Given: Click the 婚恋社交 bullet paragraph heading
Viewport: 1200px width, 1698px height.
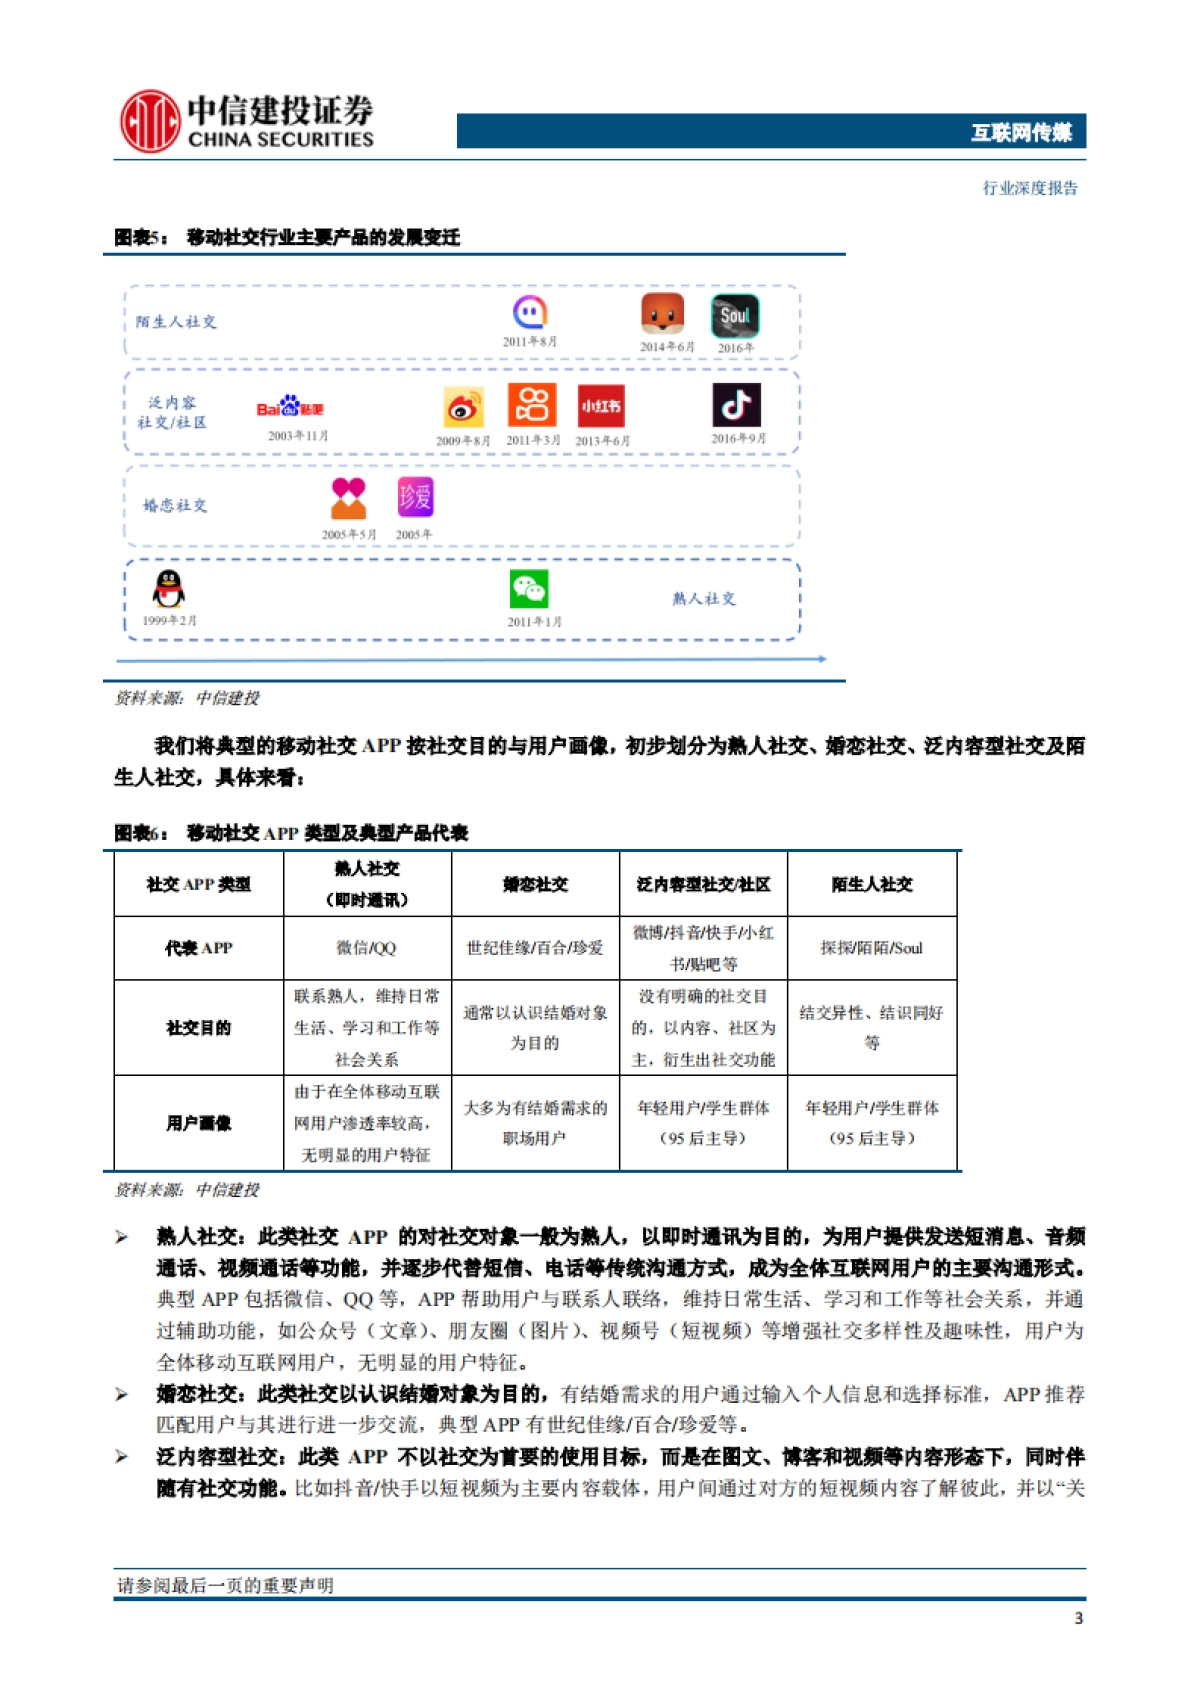Looking at the screenshot, I should click(200, 1394).
